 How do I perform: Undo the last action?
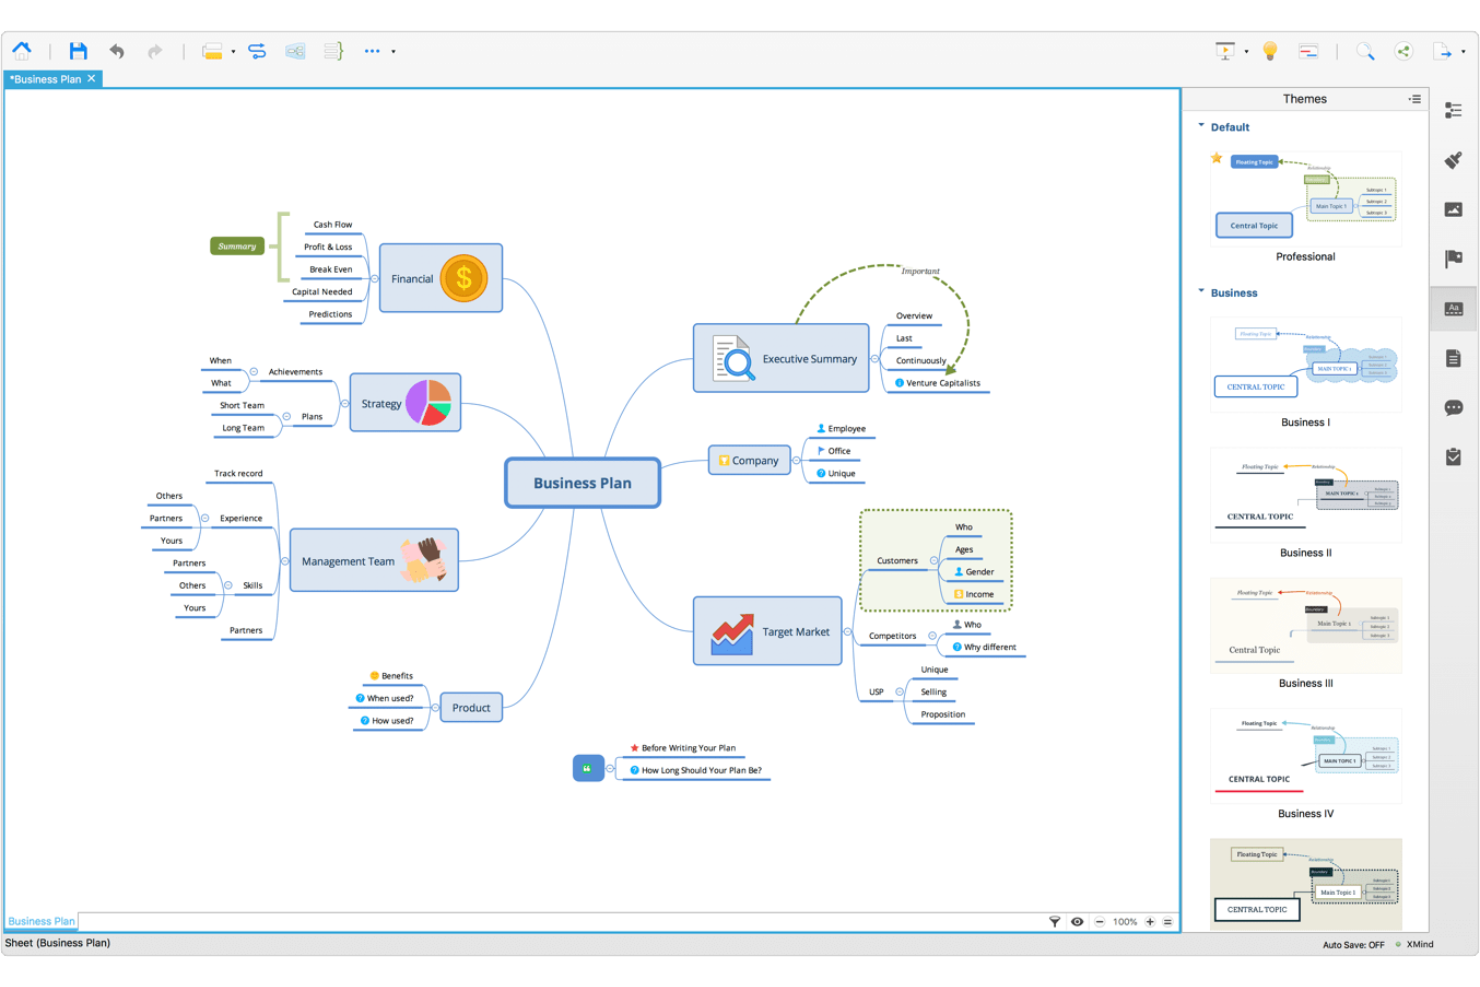(x=117, y=51)
